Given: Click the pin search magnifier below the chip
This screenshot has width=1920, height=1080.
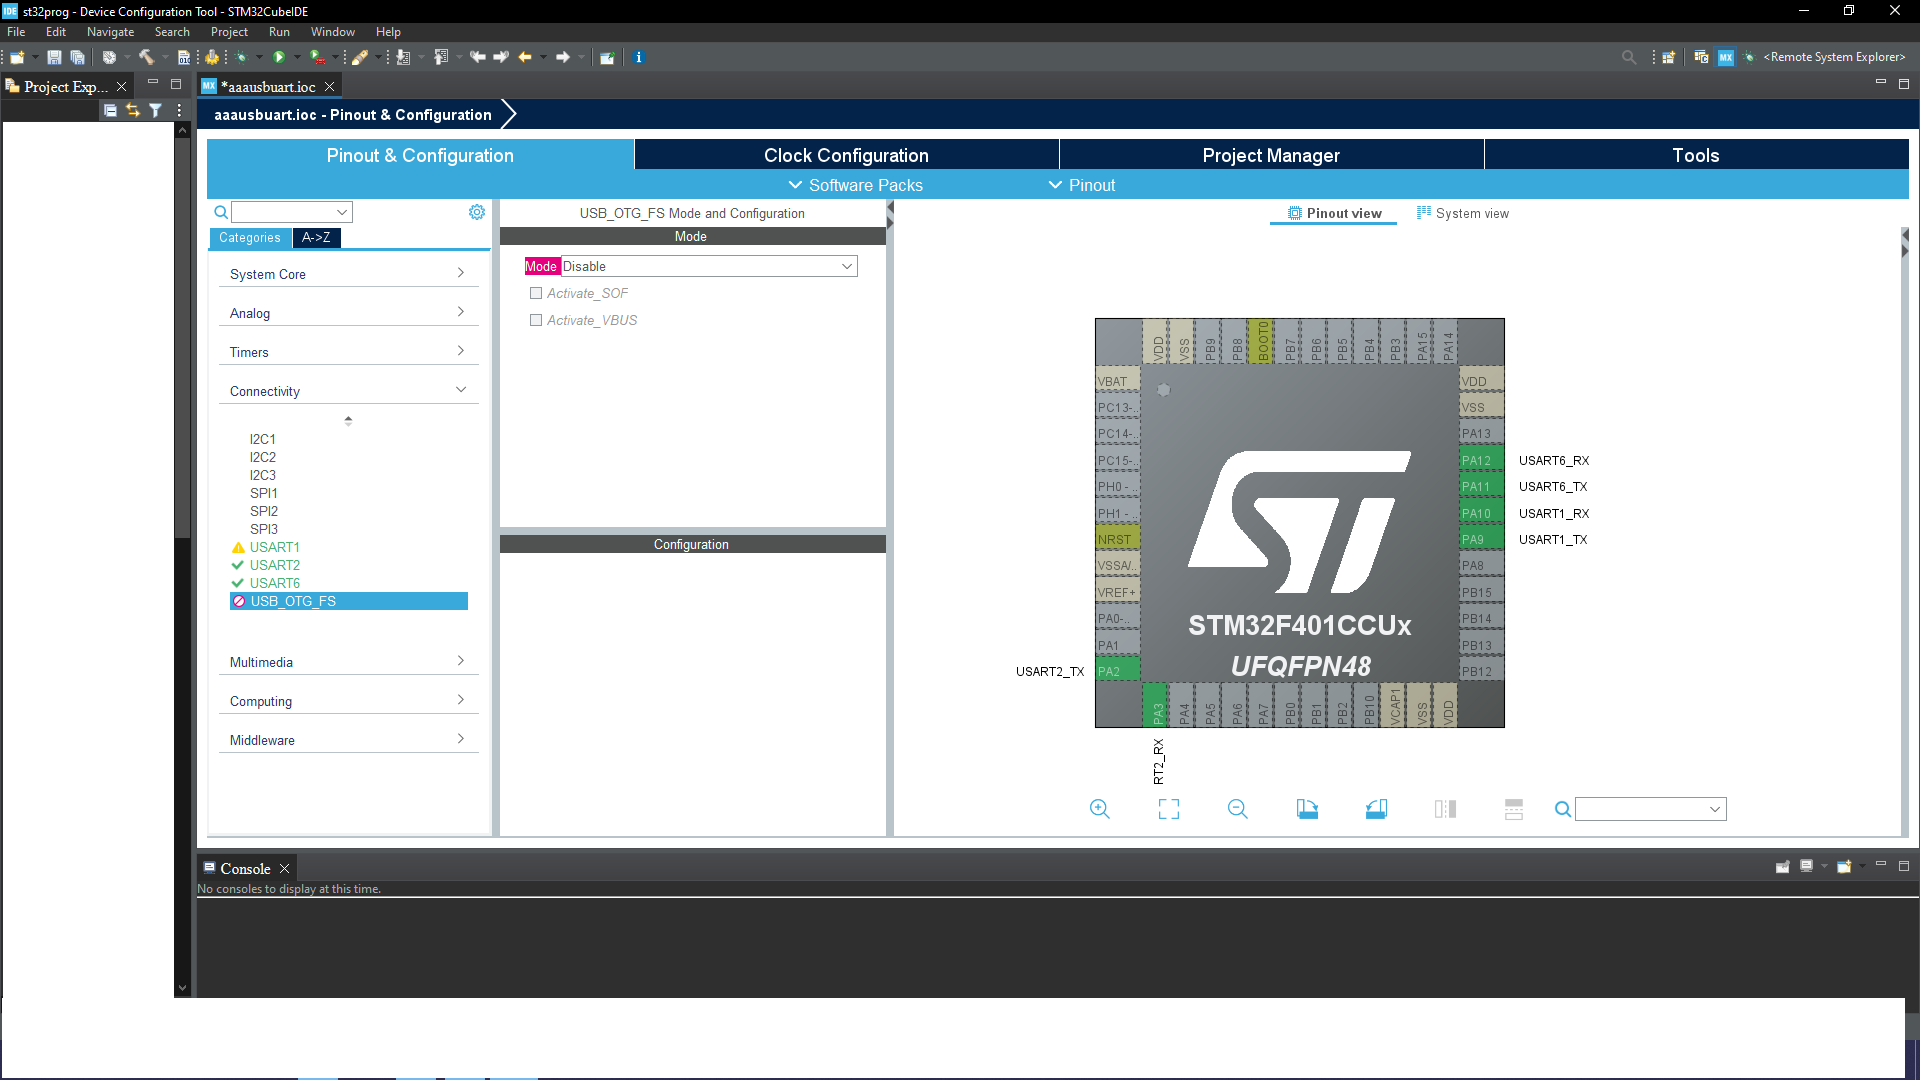Looking at the screenshot, I should point(1563,809).
